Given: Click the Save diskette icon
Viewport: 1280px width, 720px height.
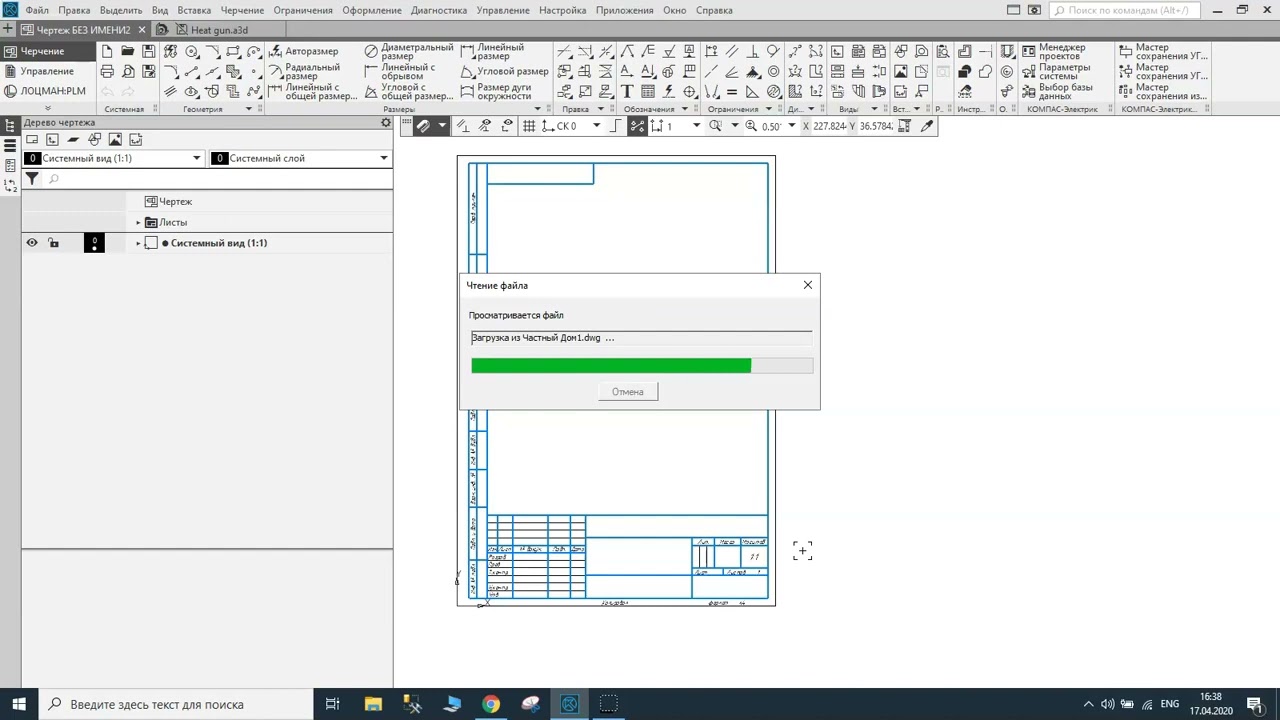Looking at the screenshot, I should pos(149,51).
